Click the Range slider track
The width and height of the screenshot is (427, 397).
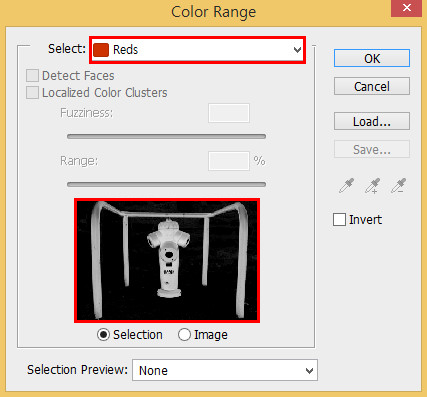[166, 184]
